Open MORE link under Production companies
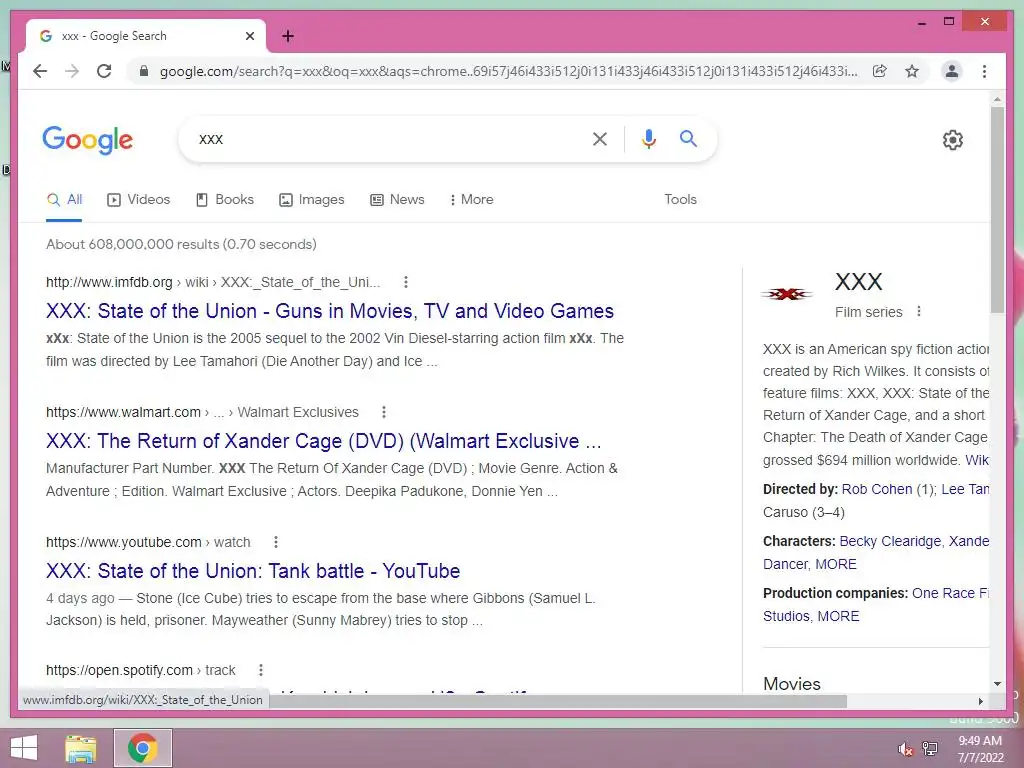The image size is (1024, 768). pos(839,616)
